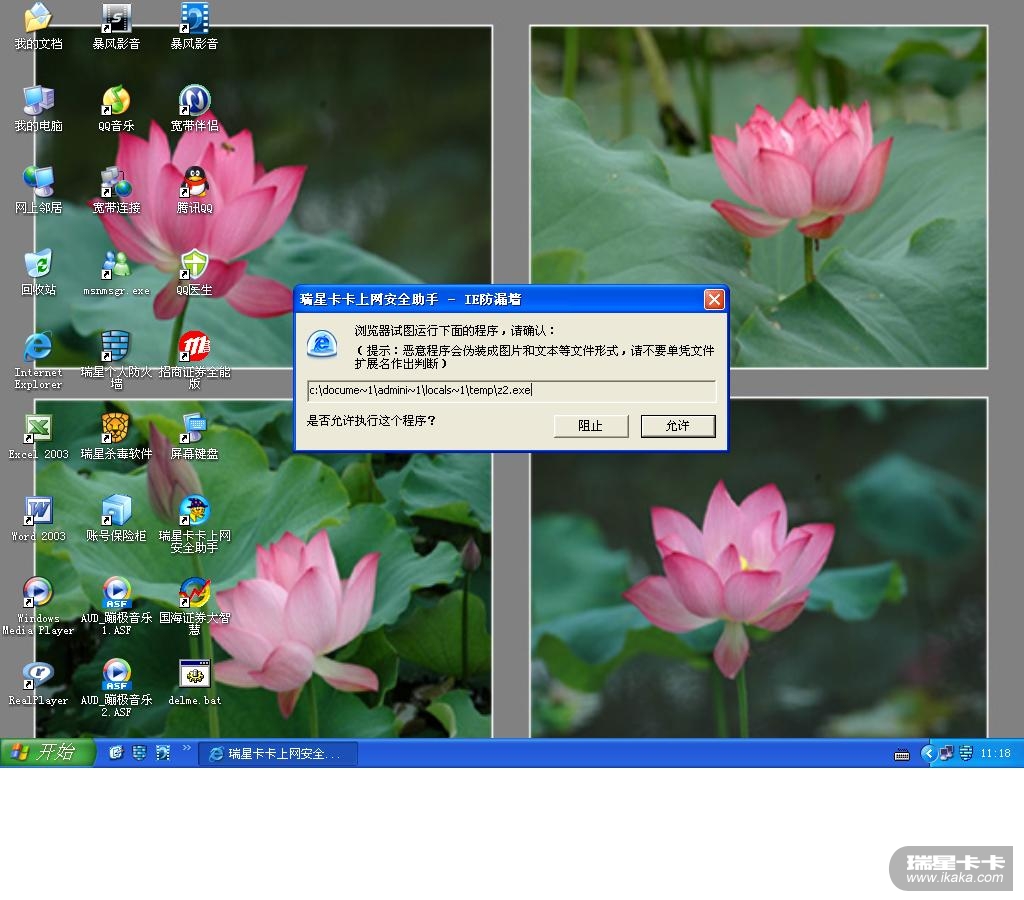Select Word 2003 shortcut
Image resolution: width=1024 pixels, height=900 pixels.
[38, 519]
